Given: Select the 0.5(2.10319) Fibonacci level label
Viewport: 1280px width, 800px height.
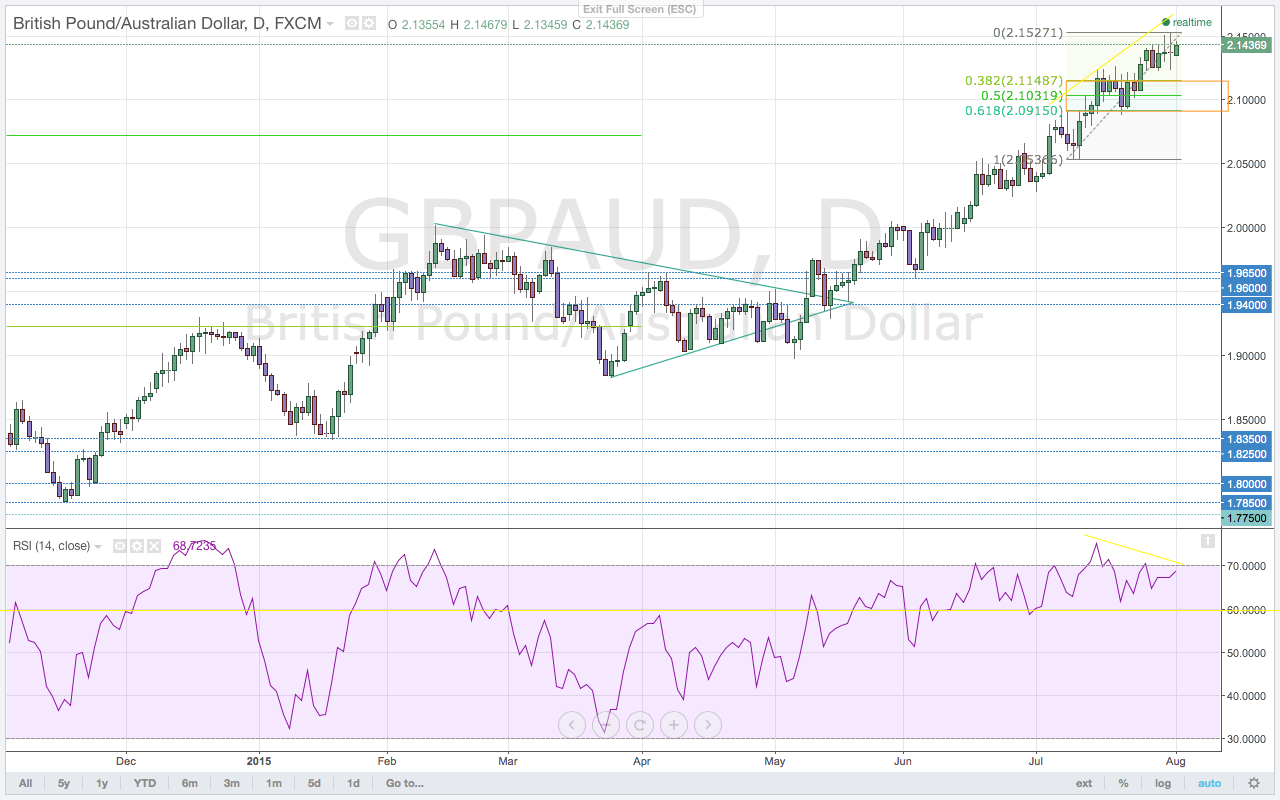Looking at the screenshot, I should pos(1020,95).
